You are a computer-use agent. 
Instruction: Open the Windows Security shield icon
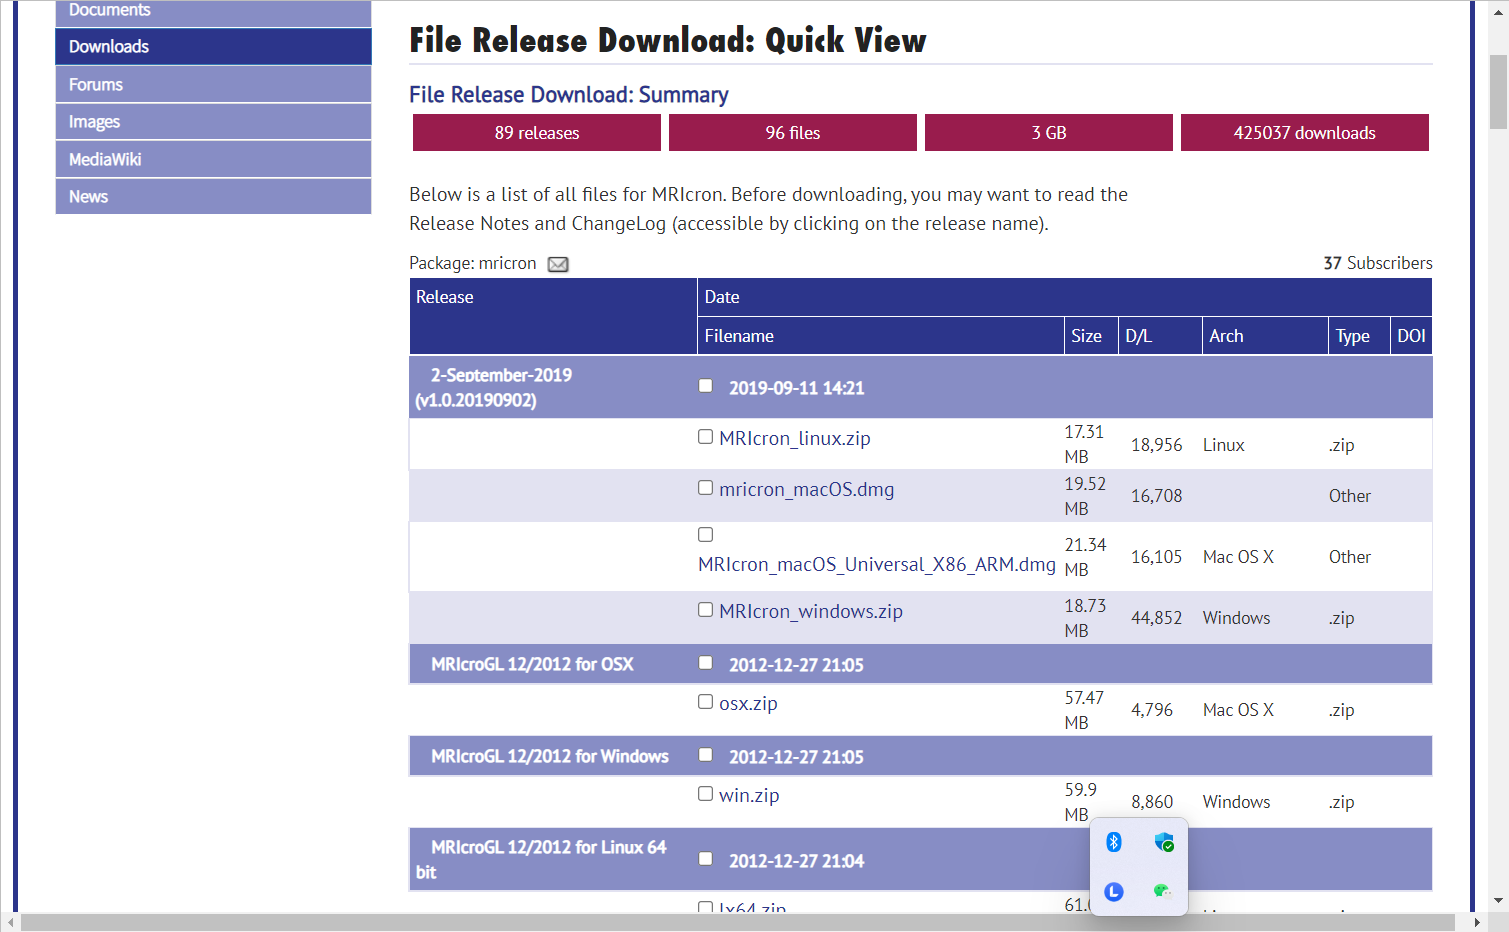(x=1164, y=843)
